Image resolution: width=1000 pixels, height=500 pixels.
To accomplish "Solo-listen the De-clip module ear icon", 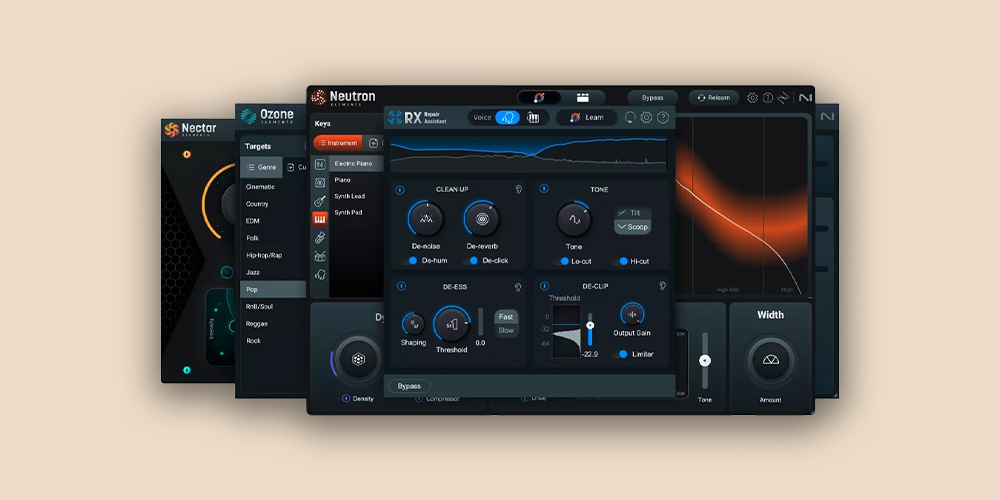I will [663, 286].
